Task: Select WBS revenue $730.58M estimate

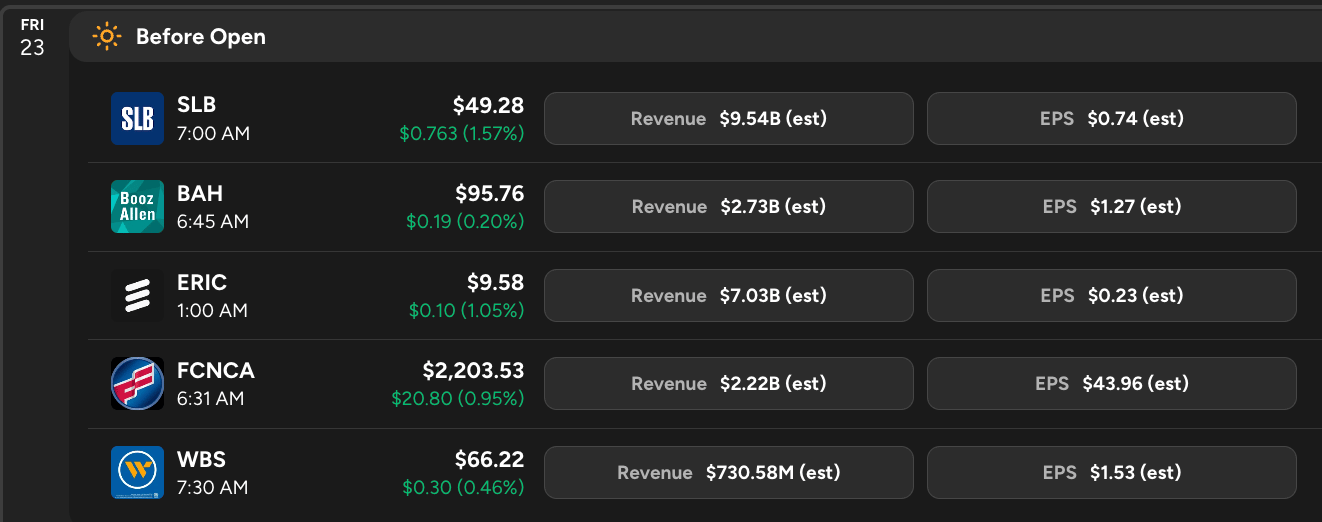Action: coord(728,472)
